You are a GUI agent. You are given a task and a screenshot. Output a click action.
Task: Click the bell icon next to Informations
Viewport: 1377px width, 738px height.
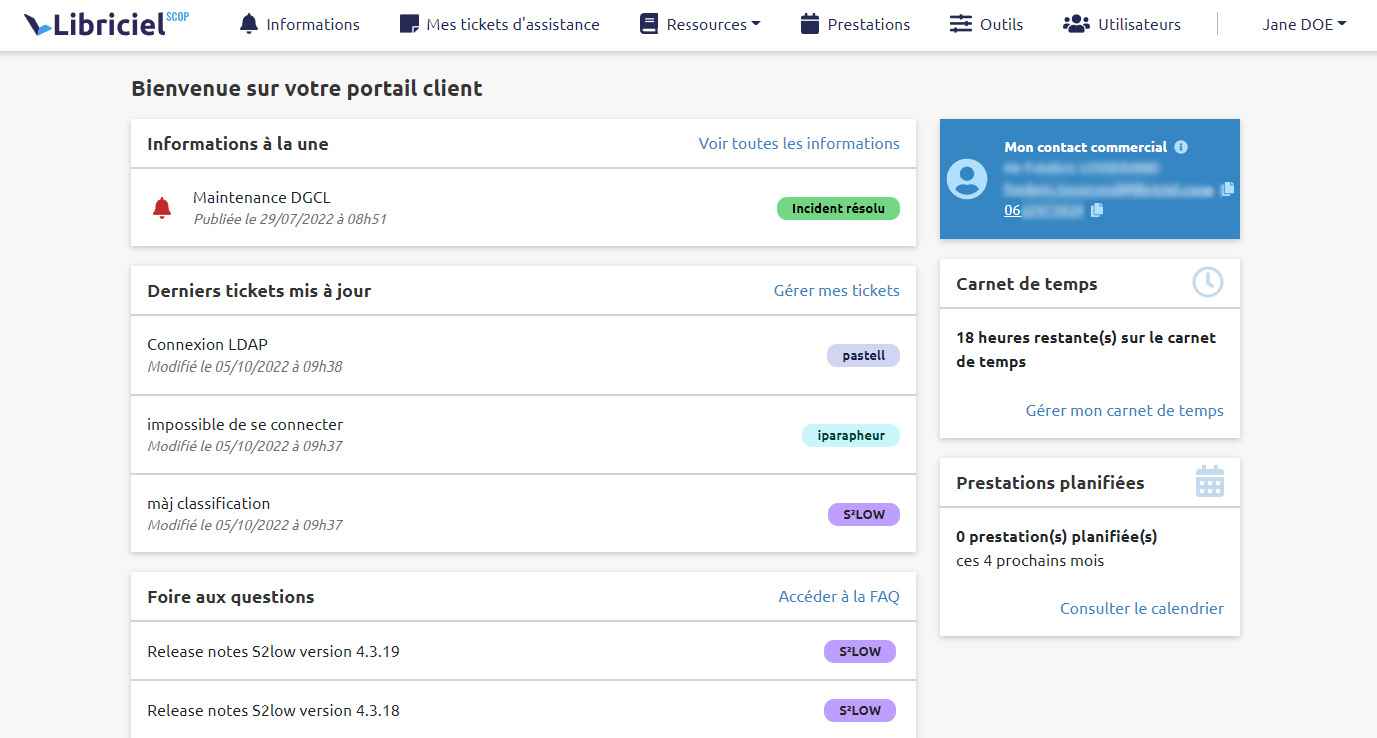[249, 24]
